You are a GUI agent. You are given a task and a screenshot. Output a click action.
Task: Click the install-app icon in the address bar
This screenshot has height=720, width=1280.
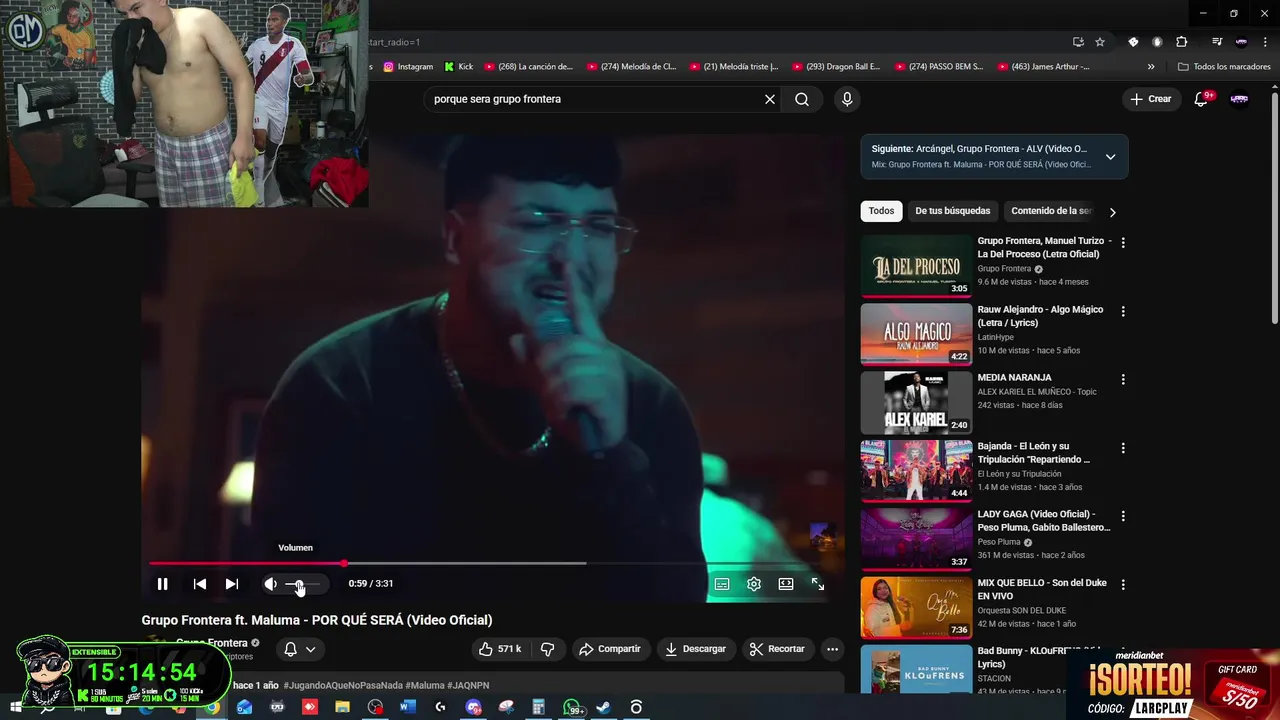1078,42
